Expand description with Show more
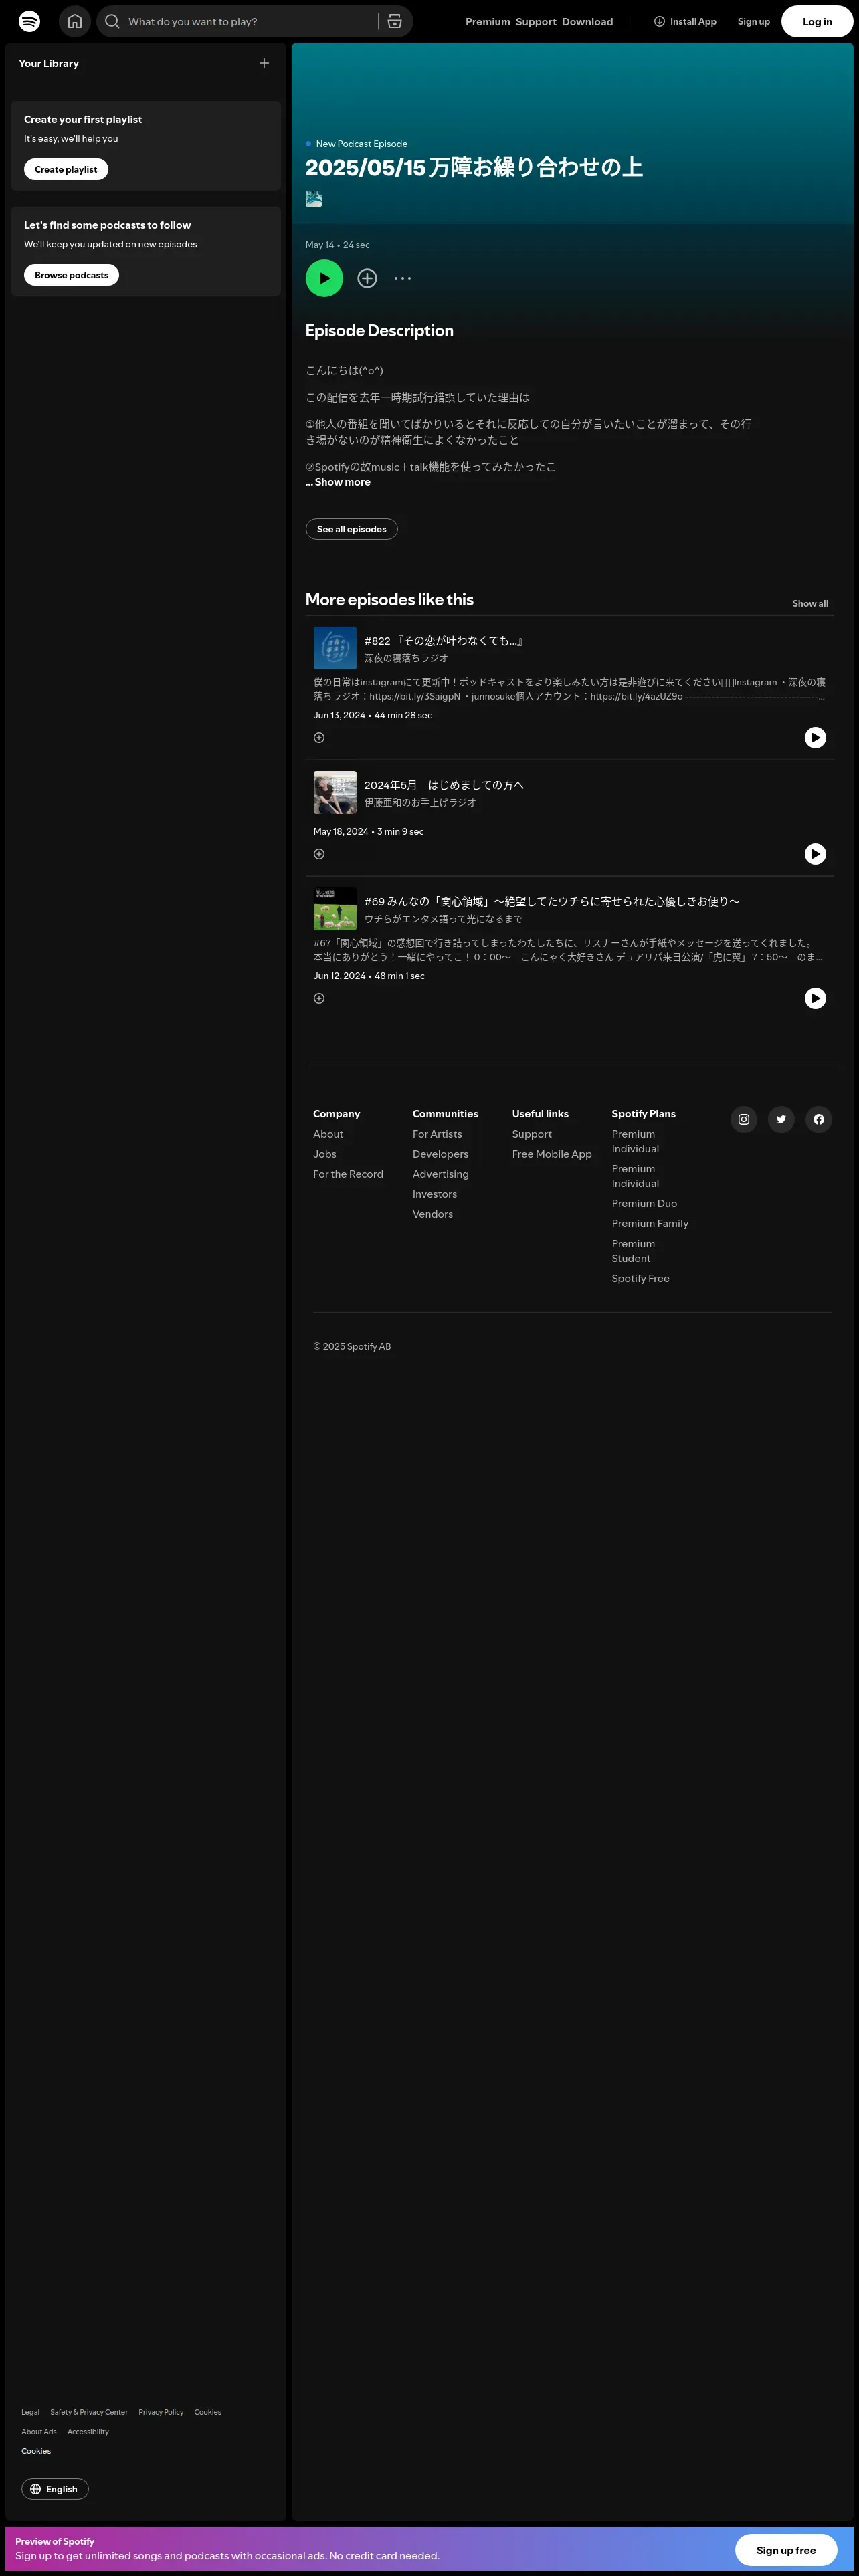859x2576 pixels. [338, 482]
